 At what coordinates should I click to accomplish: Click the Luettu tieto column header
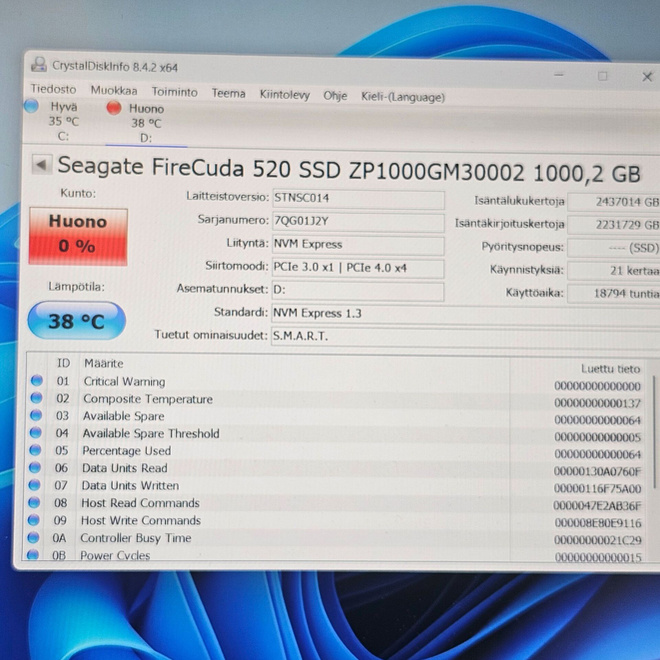click(610, 369)
